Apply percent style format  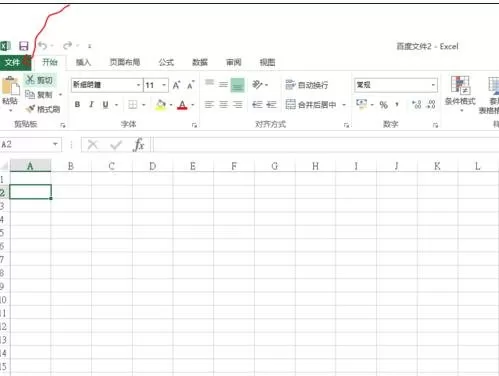click(384, 105)
